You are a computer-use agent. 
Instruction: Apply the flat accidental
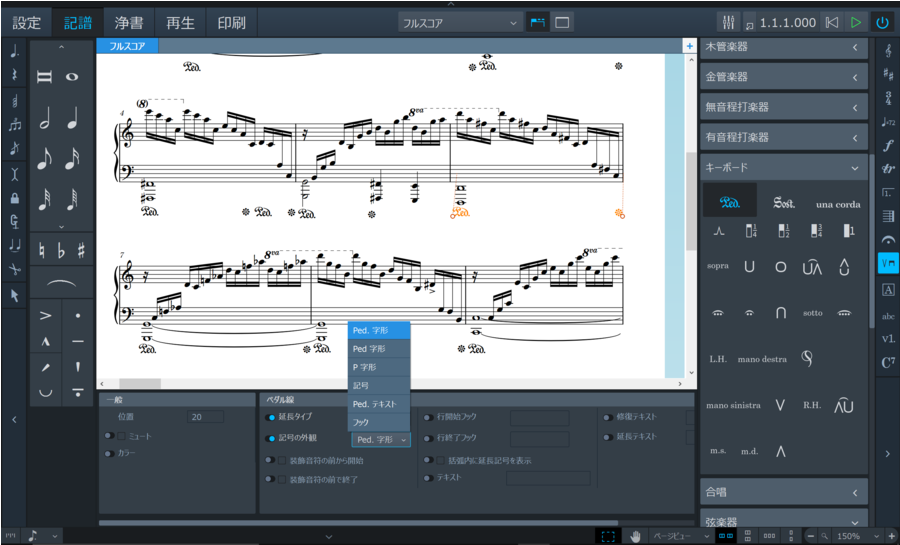click(x=61, y=250)
